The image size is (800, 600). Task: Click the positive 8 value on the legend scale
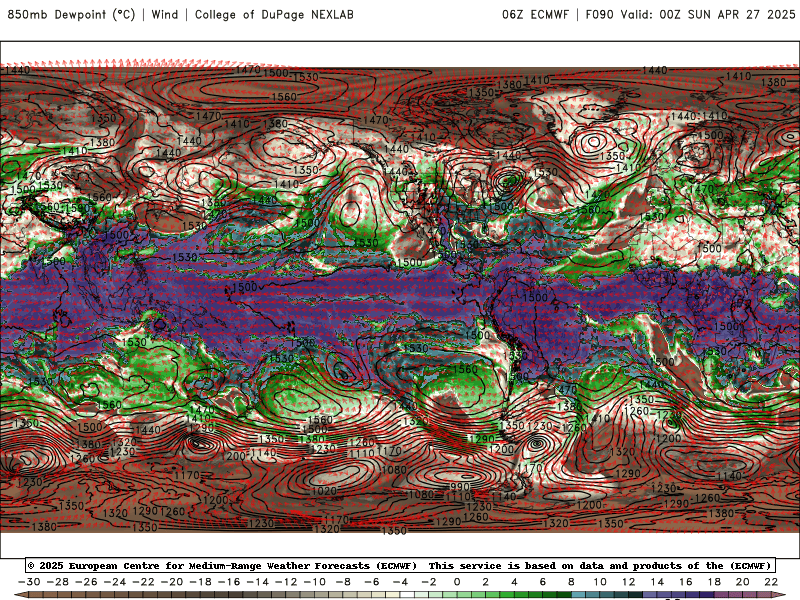point(571,582)
